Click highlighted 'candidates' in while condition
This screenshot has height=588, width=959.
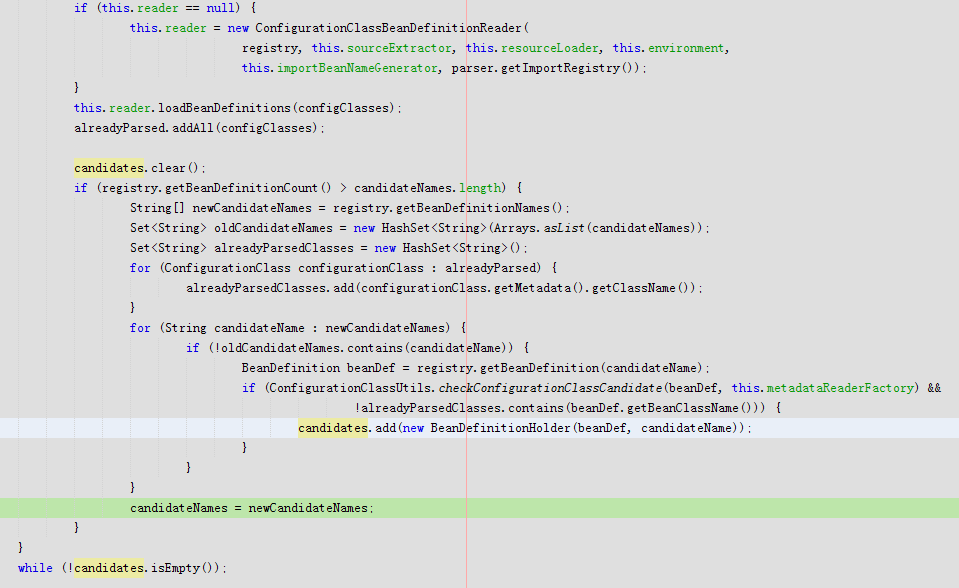[x=109, y=568]
